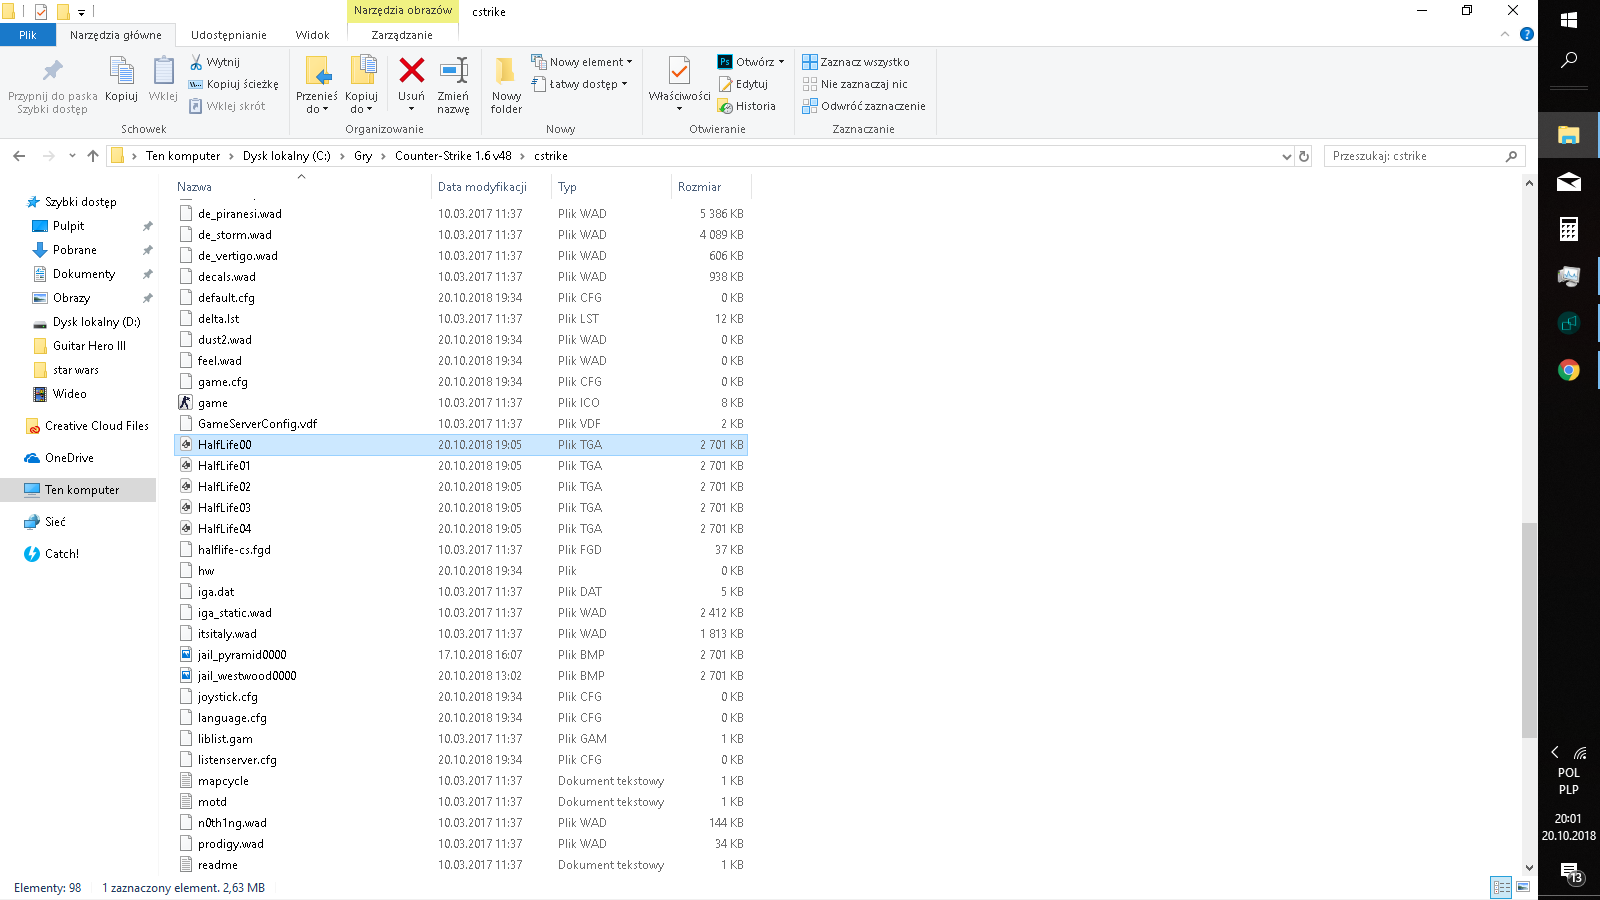Click the Przeszukaj: cstrike search field
Screen dimensions: 1600x900
[x=1415, y=156]
